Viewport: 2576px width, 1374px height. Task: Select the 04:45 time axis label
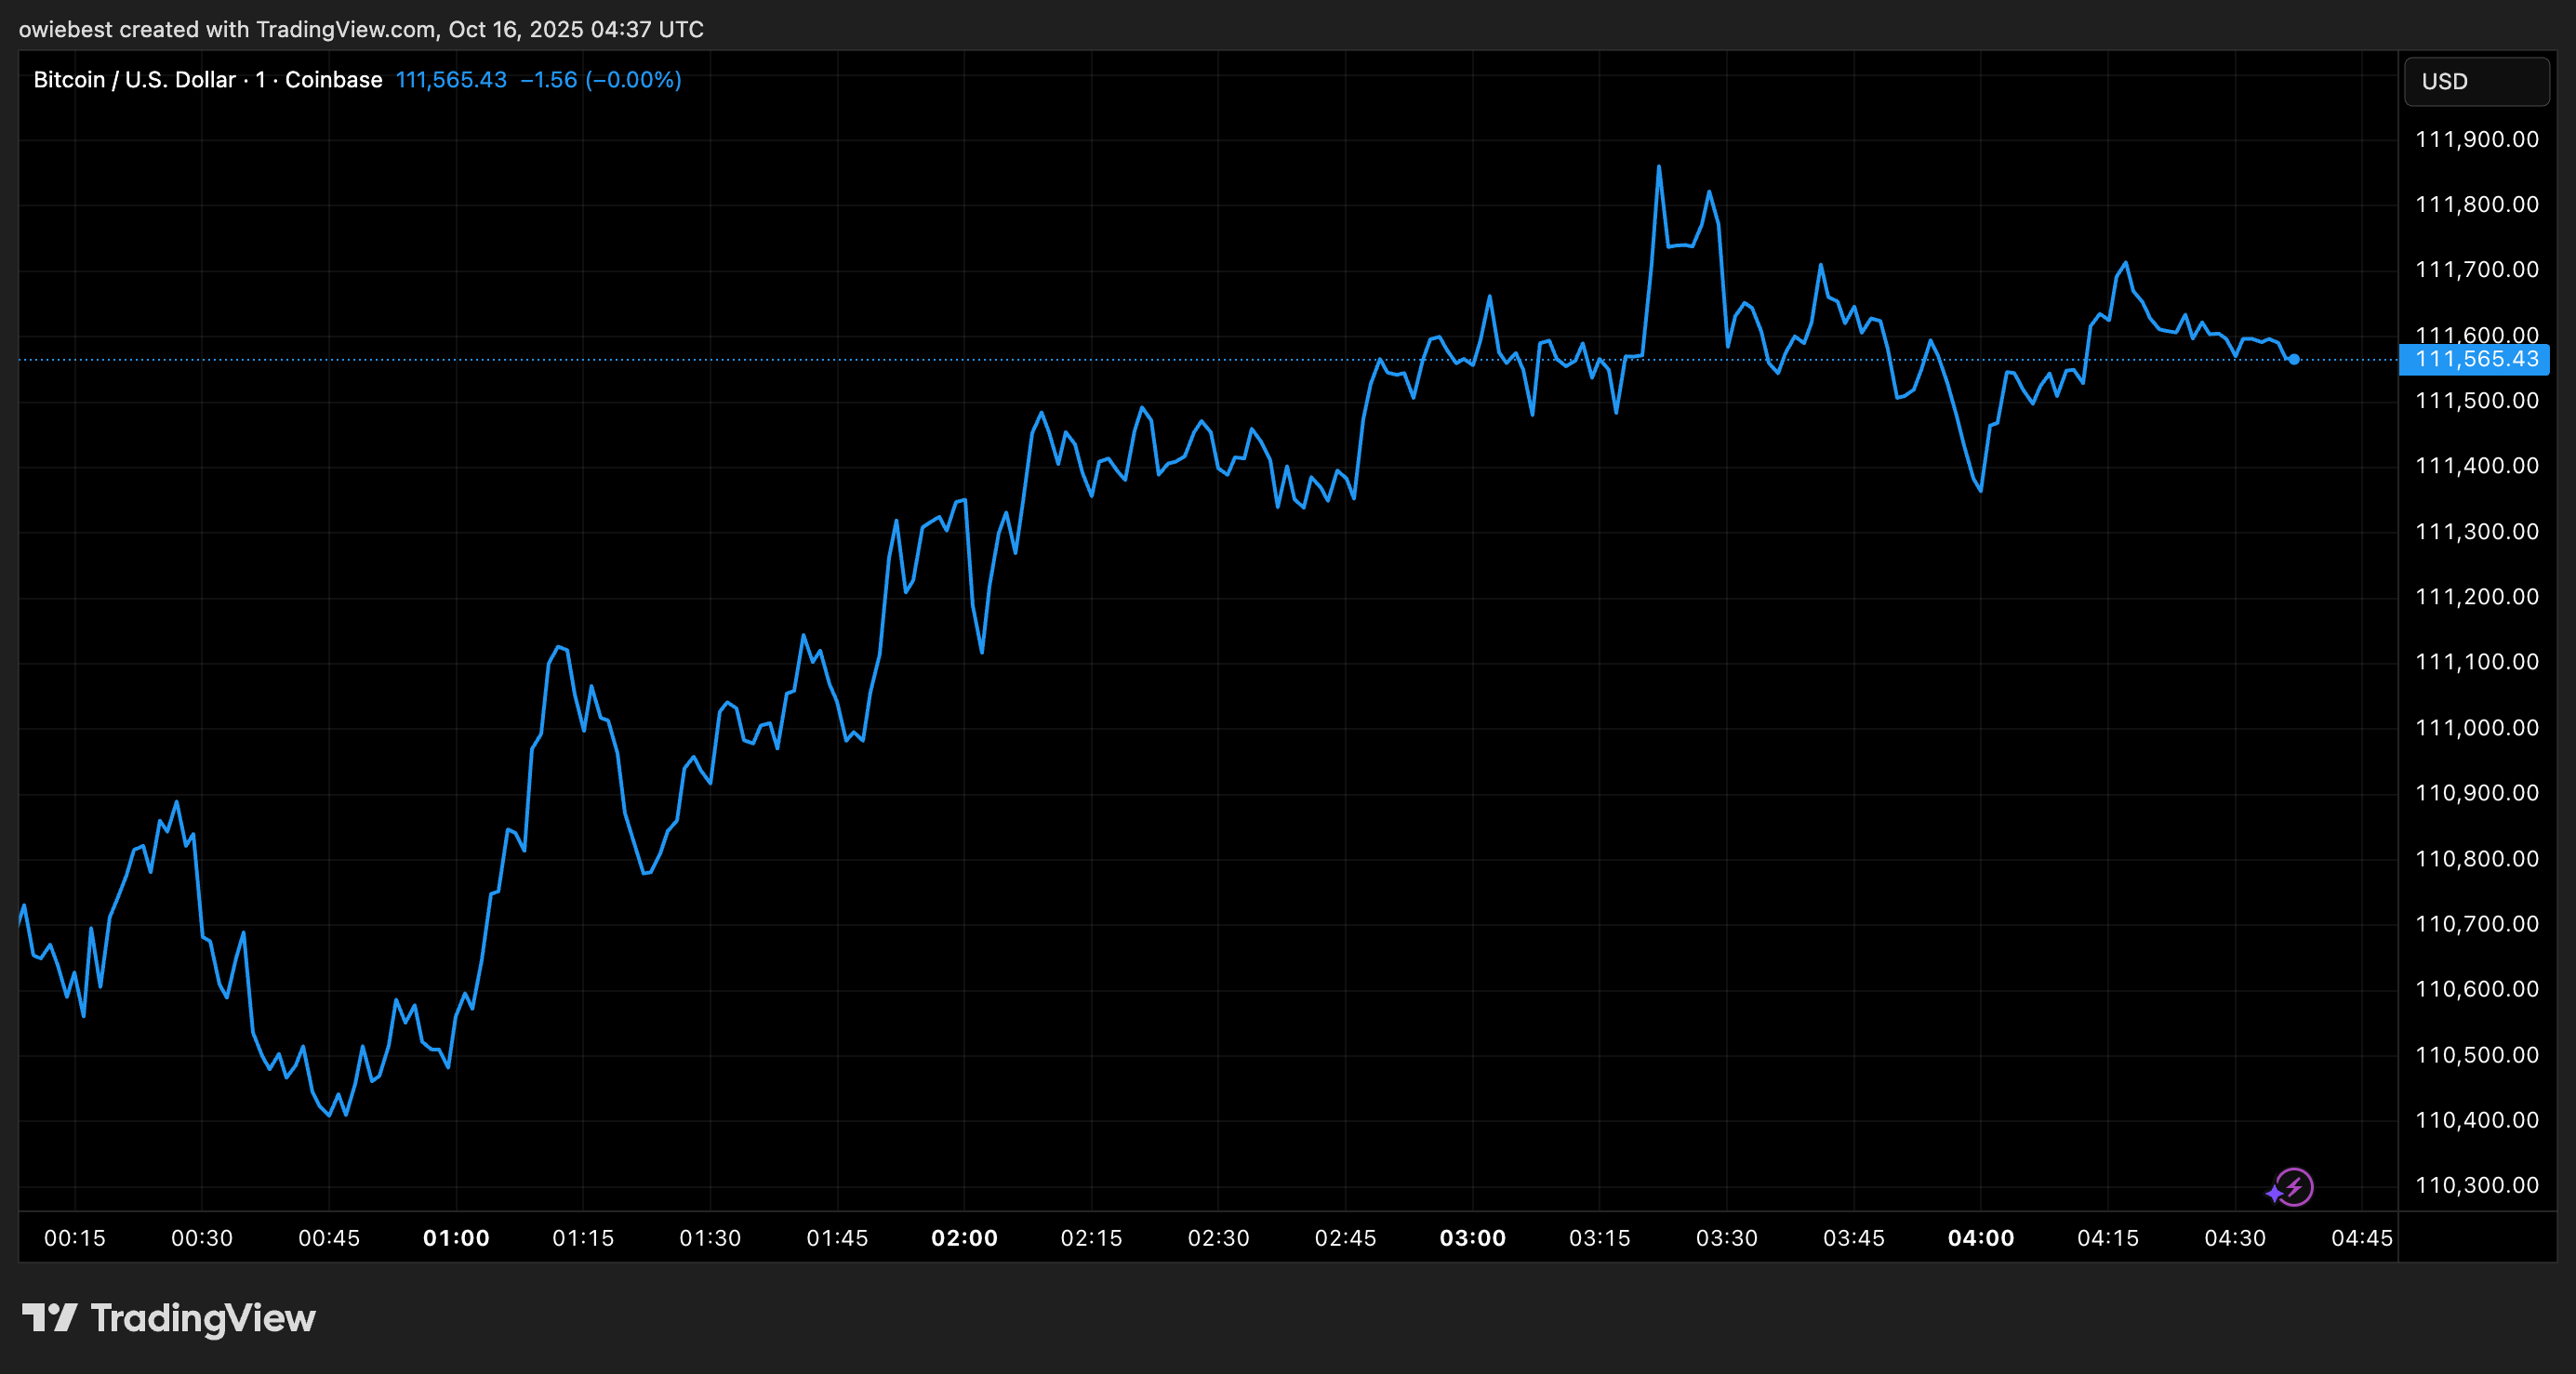coord(2364,1238)
